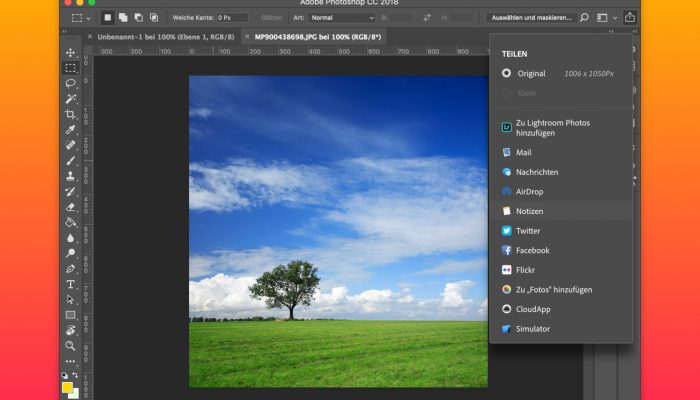Share the image via AirDrop
Viewport: 700px width, 400px height.
tap(561, 192)
